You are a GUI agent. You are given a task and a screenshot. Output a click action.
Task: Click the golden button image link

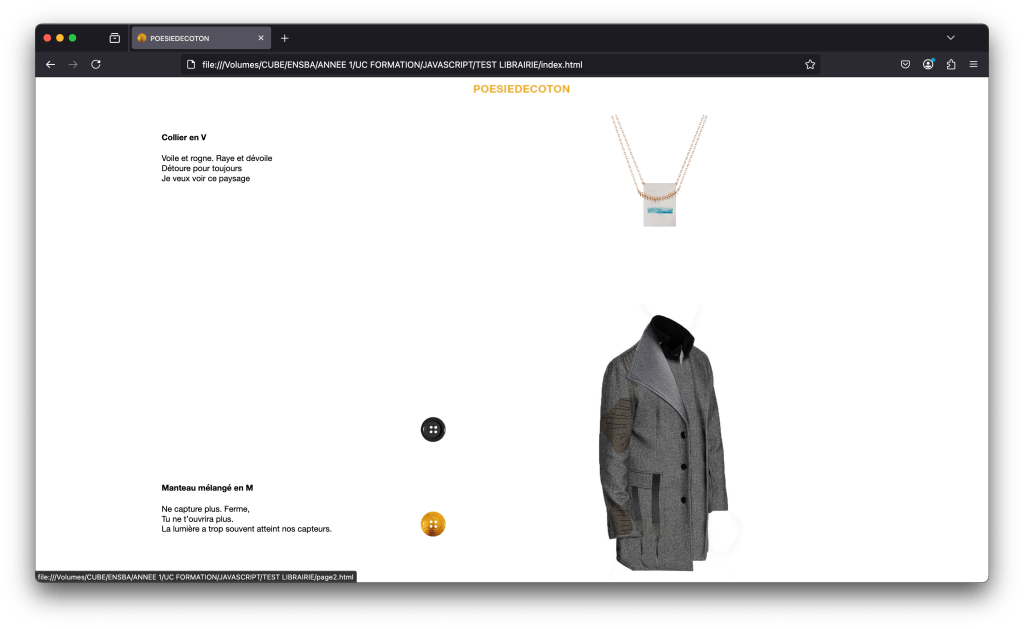[x=433, y=524]
